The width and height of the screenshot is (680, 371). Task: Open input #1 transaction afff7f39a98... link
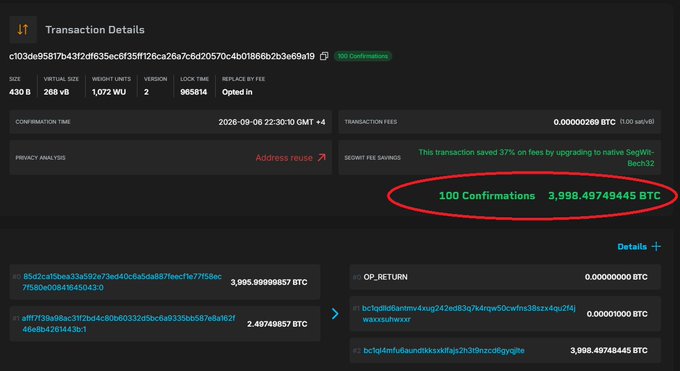[x=128, y=324]
